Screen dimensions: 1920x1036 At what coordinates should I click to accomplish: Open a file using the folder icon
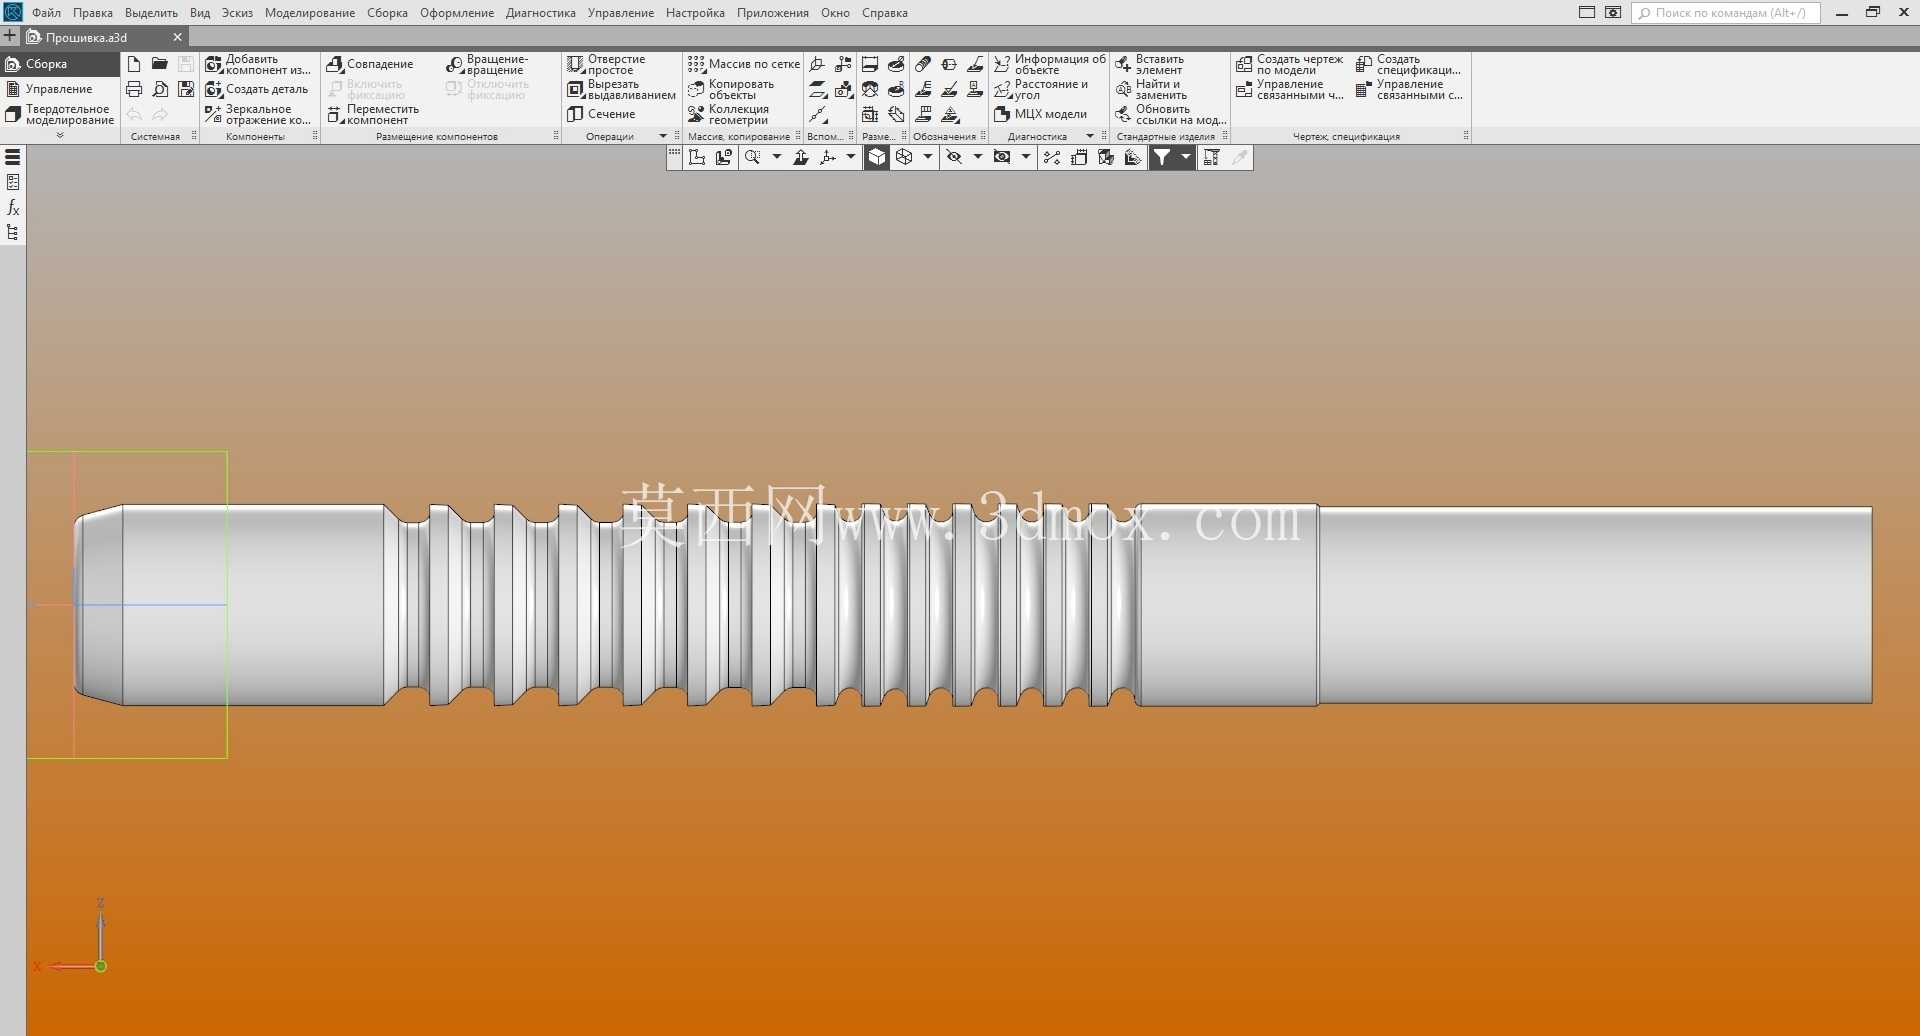[160, 64]
